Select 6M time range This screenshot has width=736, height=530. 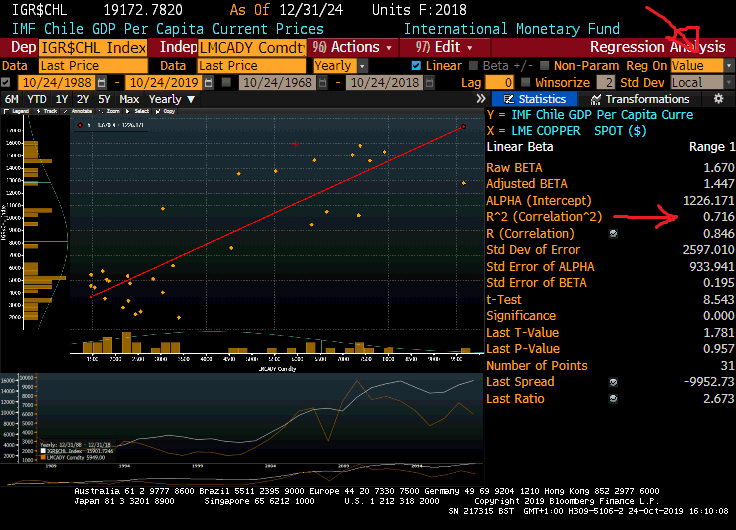pos(11,100)
